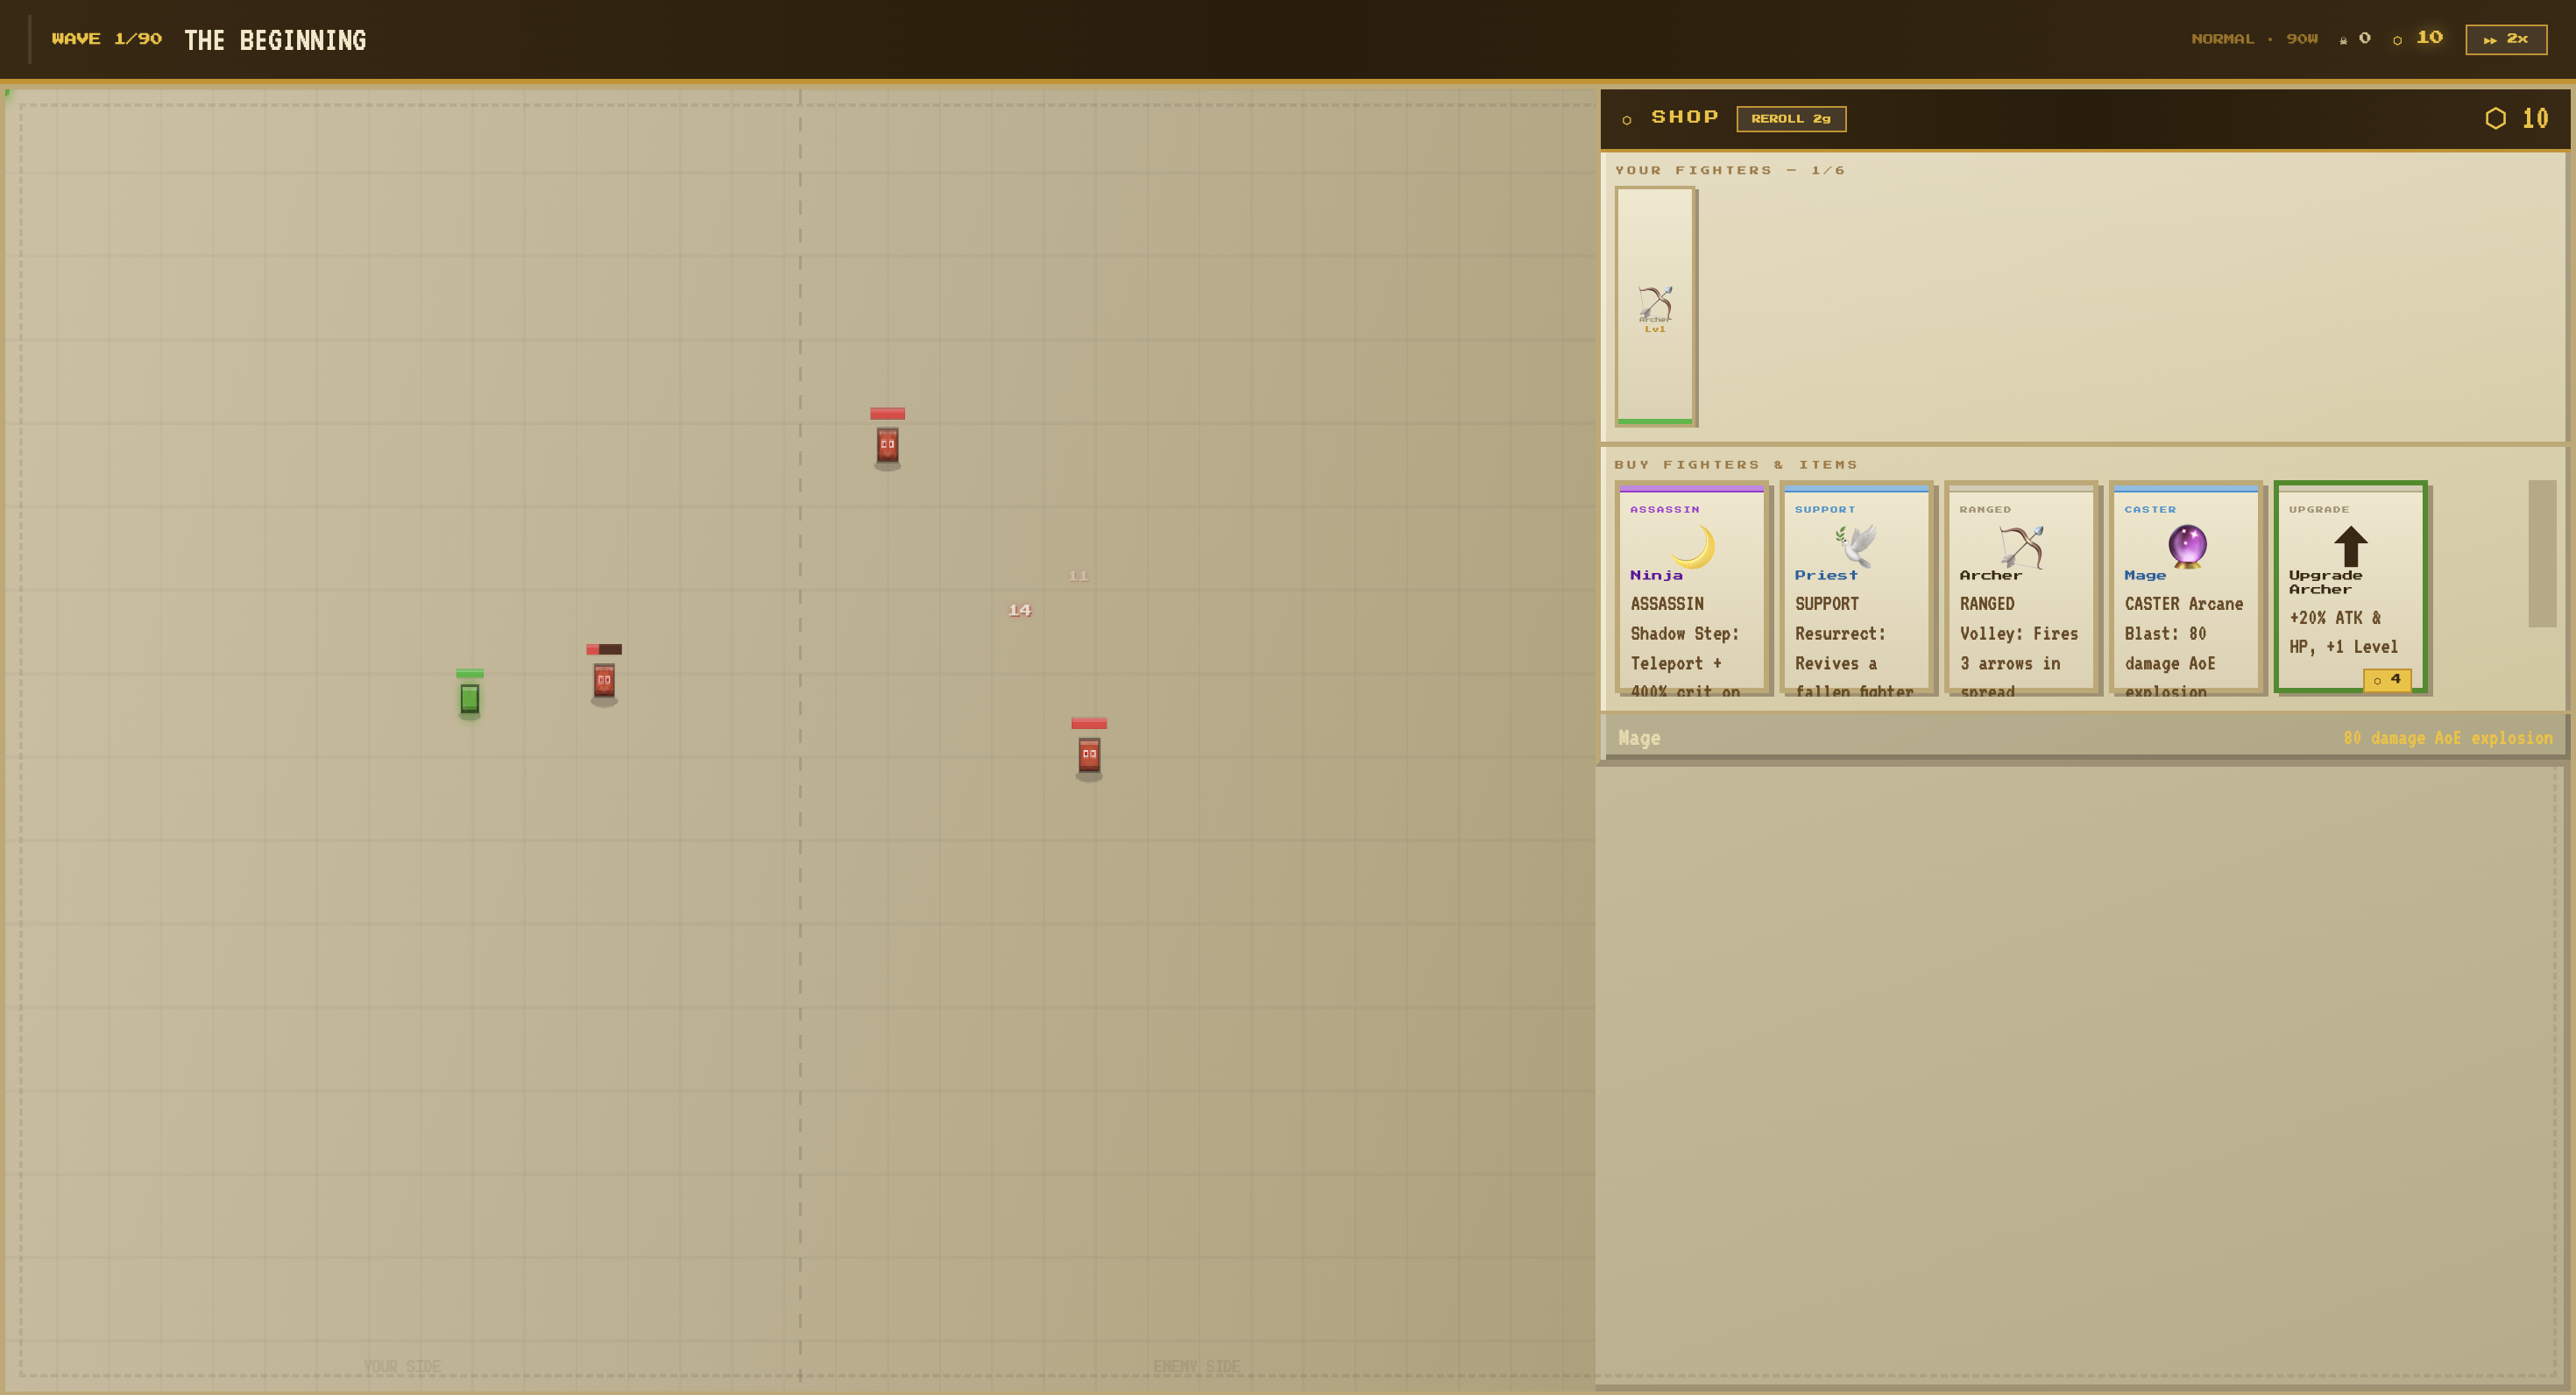Click the Upgrade Archer arrow icon
2576x1395 pixels.
click(2350, 546)
